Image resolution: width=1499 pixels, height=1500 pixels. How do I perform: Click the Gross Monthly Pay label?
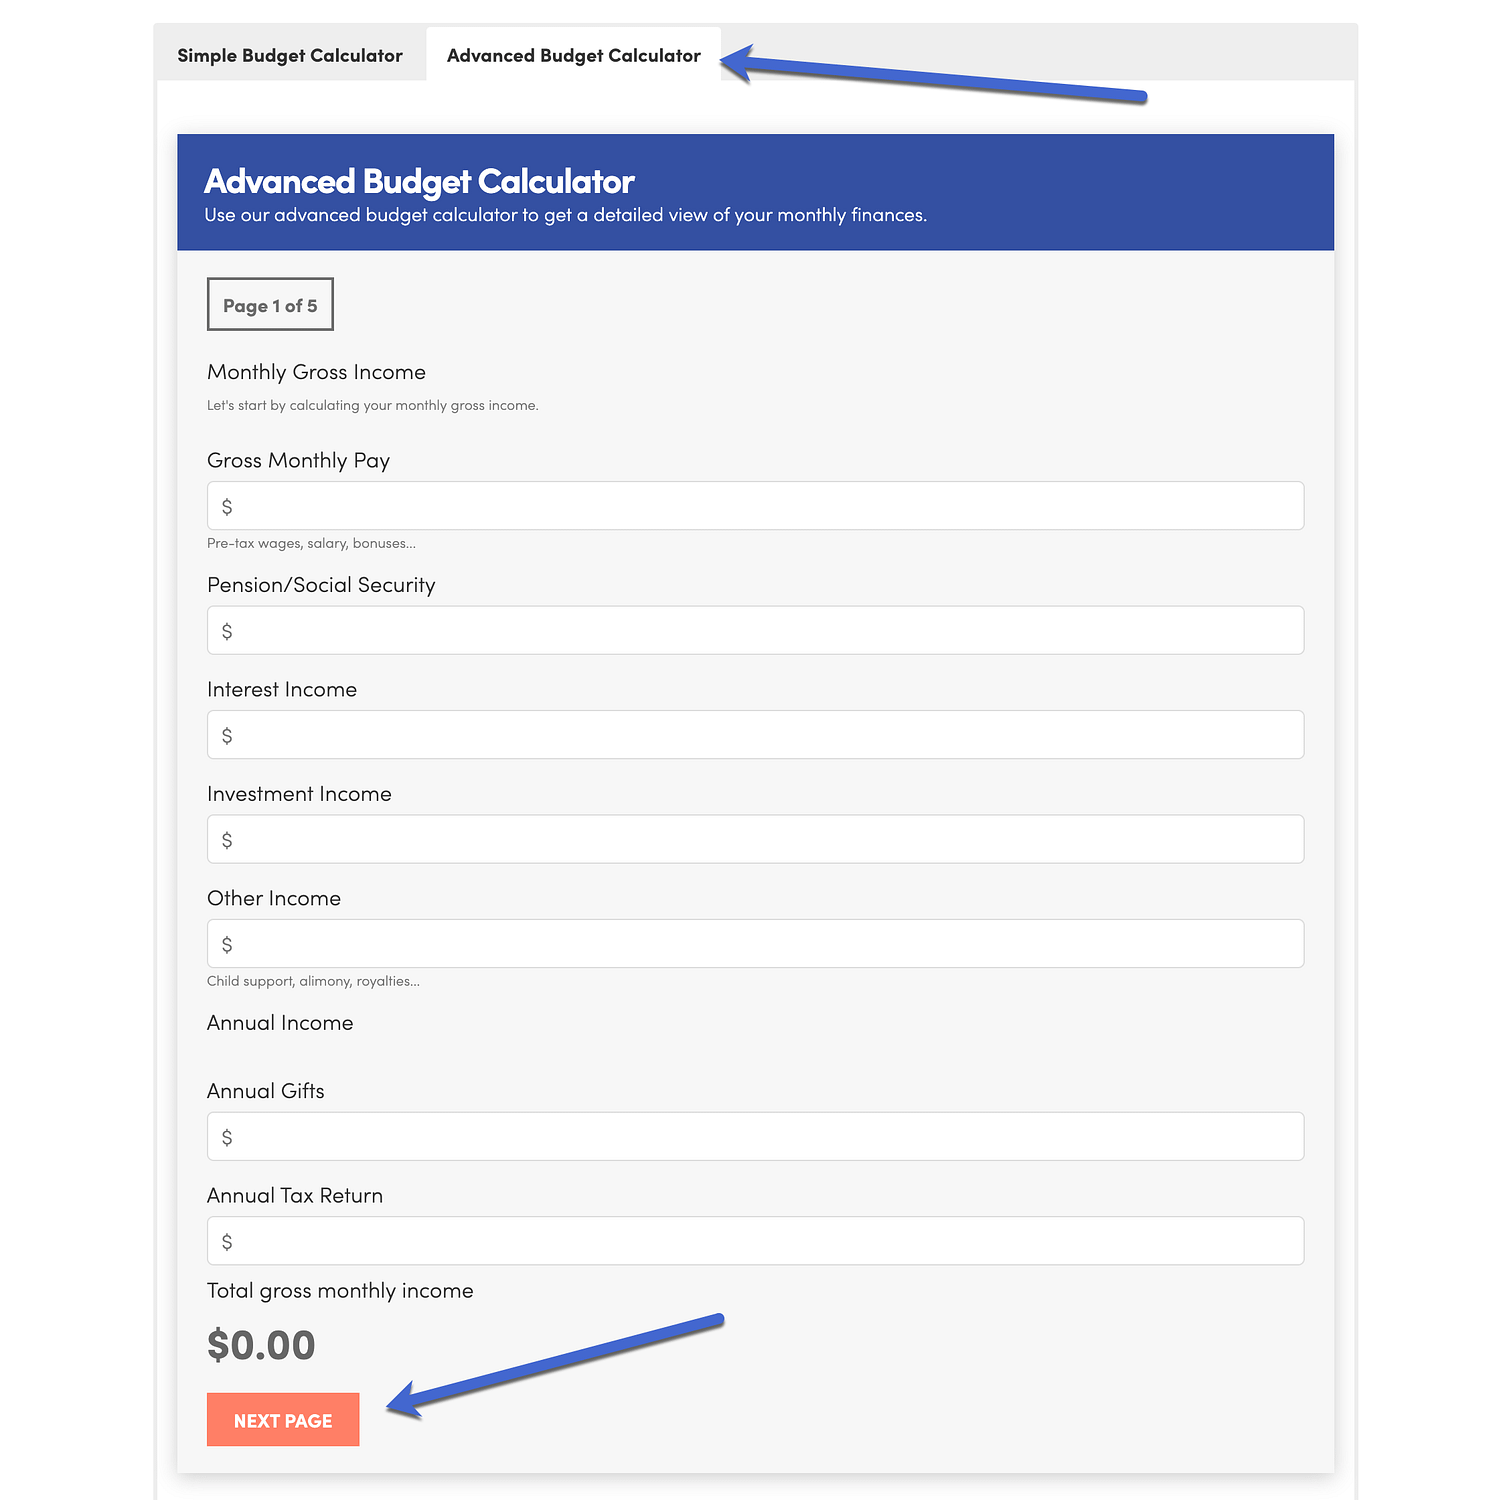pyautogui.click(x=298, y=461)
